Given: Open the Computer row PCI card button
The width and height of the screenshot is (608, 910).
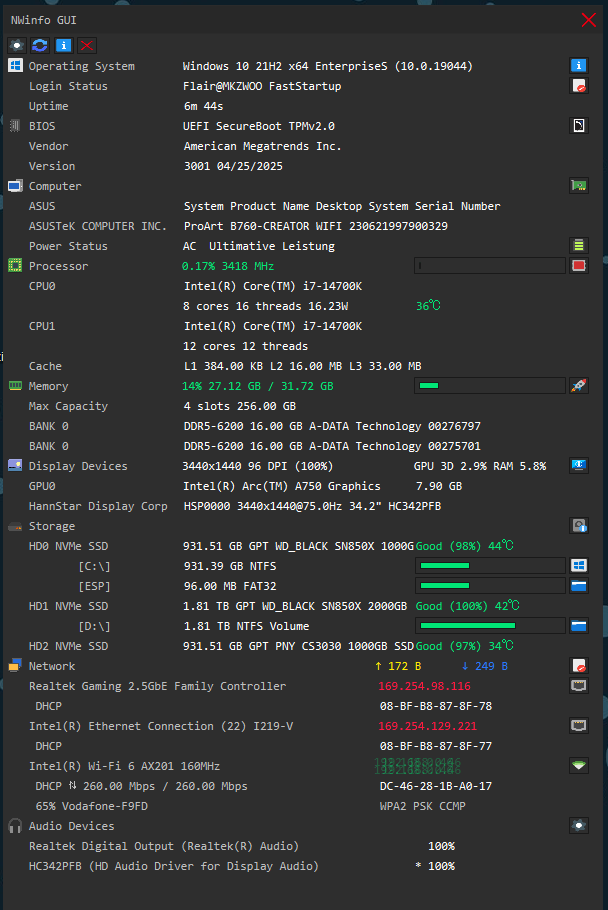Looking at the screenshot, I should click(578, 186).
